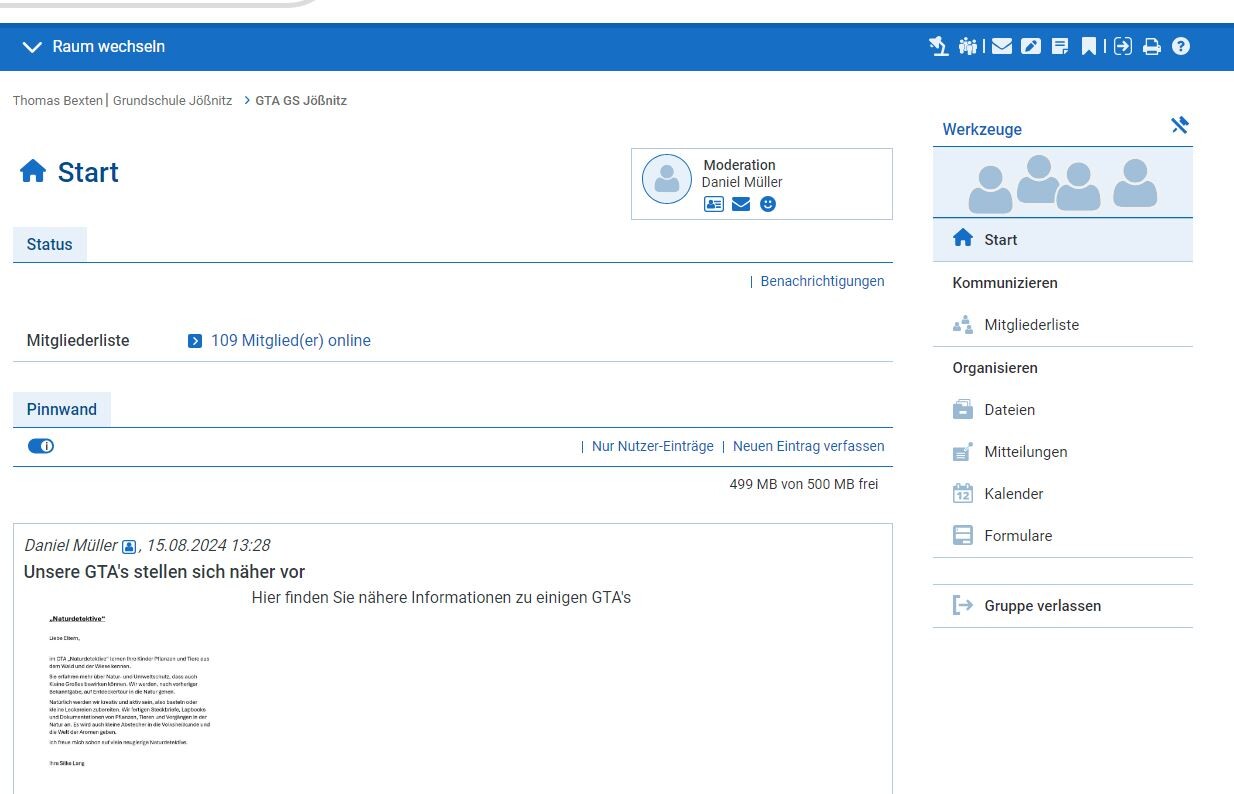This screenshot has height=794, width=1234.
Task: Open help via the question mark icon
Action: click(x=1181, y=46)
